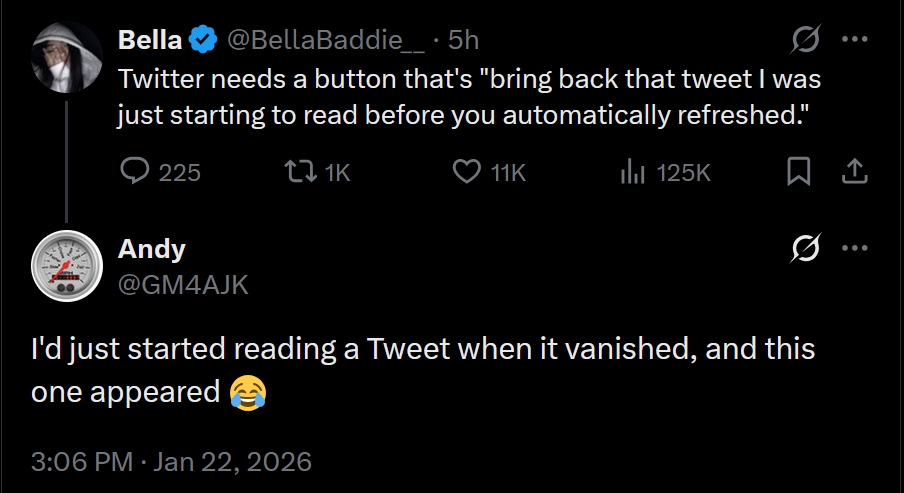Click the share icon on Bella's tweet
This screenshot has height=493, width=904.
853,173
